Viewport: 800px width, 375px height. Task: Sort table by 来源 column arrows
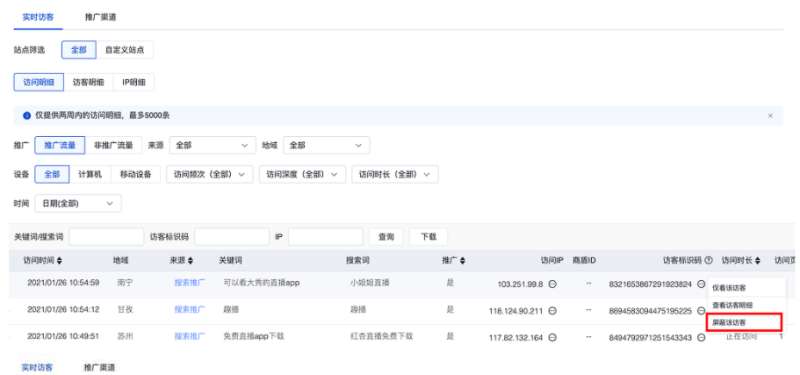190,261
